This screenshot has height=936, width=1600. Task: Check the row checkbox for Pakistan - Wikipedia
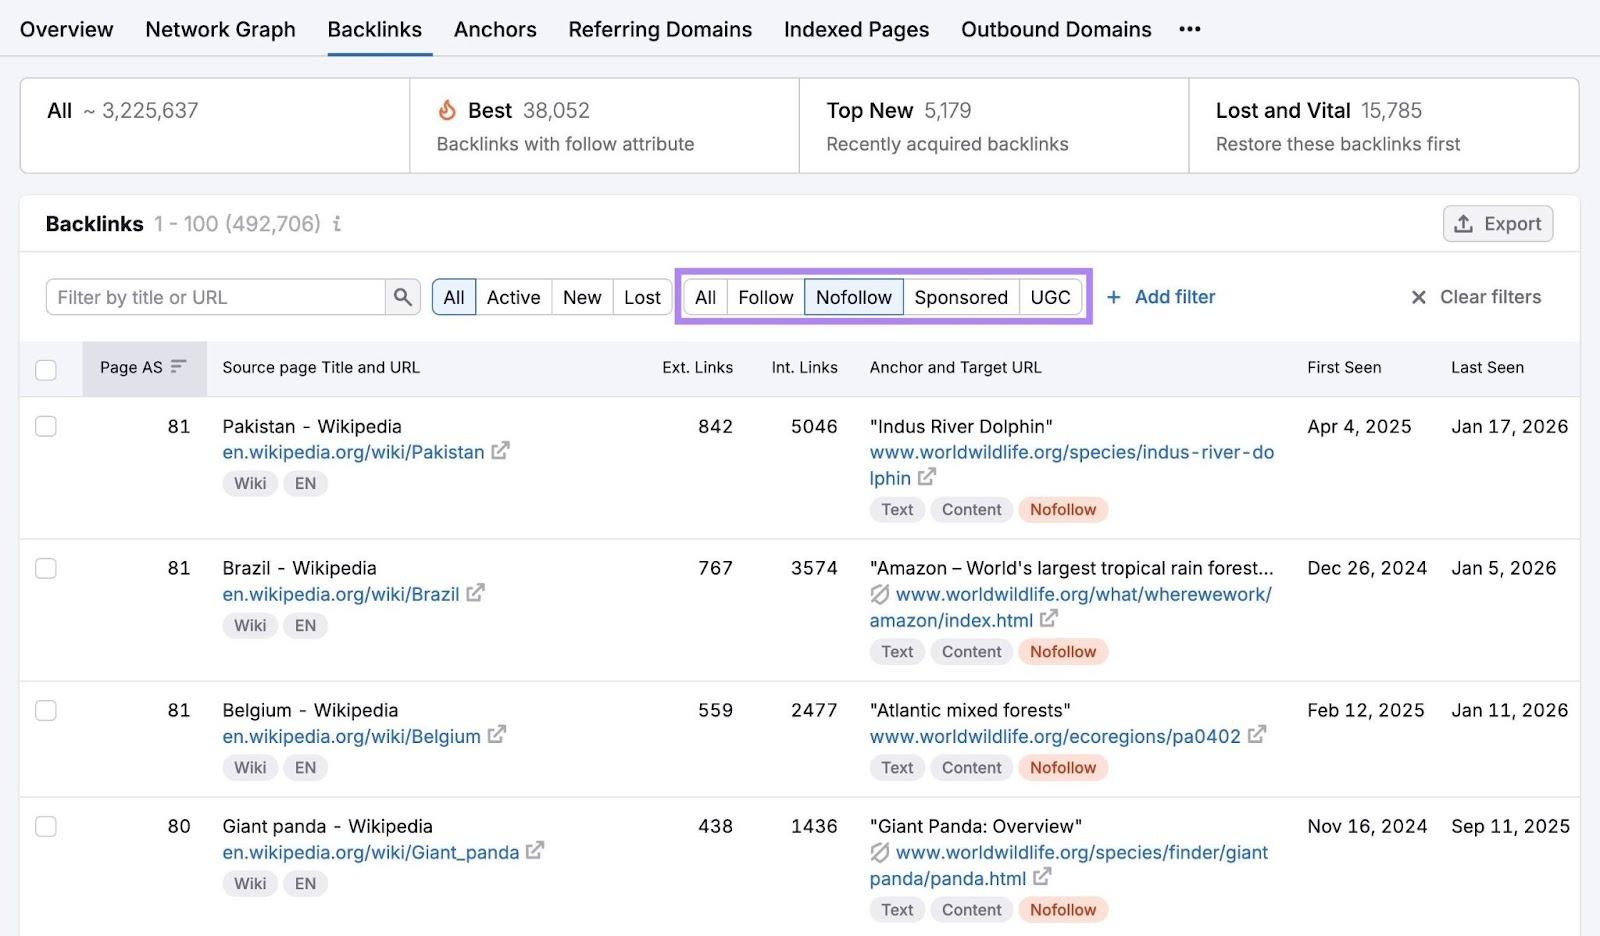pyautogui.click(x=46, y=426)
